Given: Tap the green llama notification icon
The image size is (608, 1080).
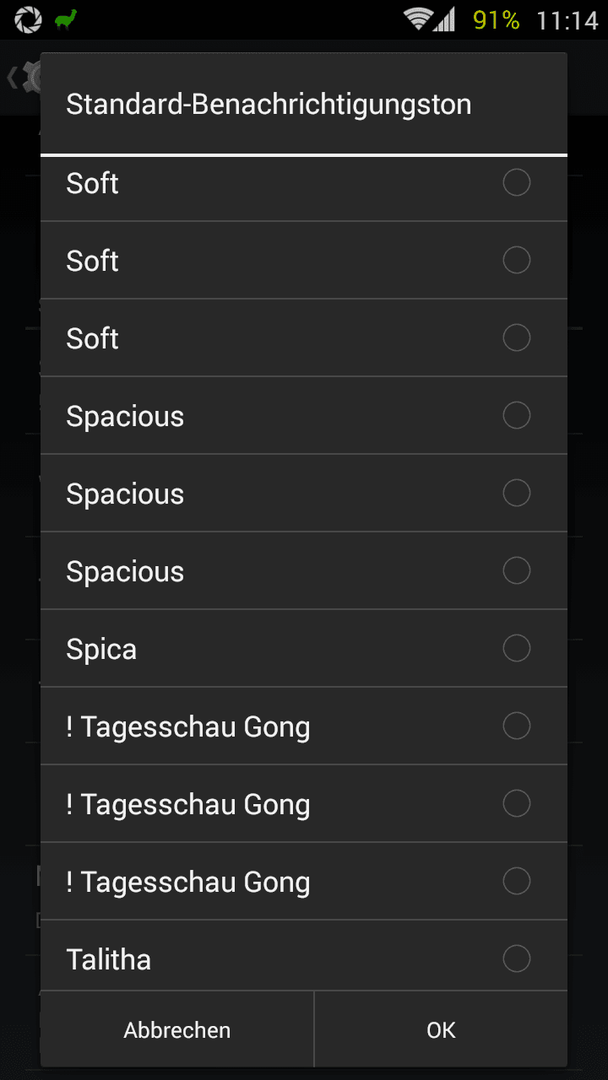Looking at the screenshot, I should point(66,19).
